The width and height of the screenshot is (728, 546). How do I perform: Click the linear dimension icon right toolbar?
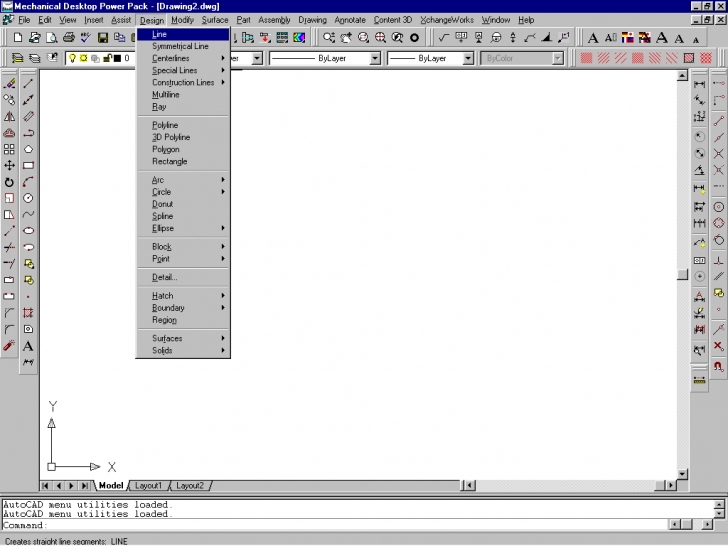[699, 84]
